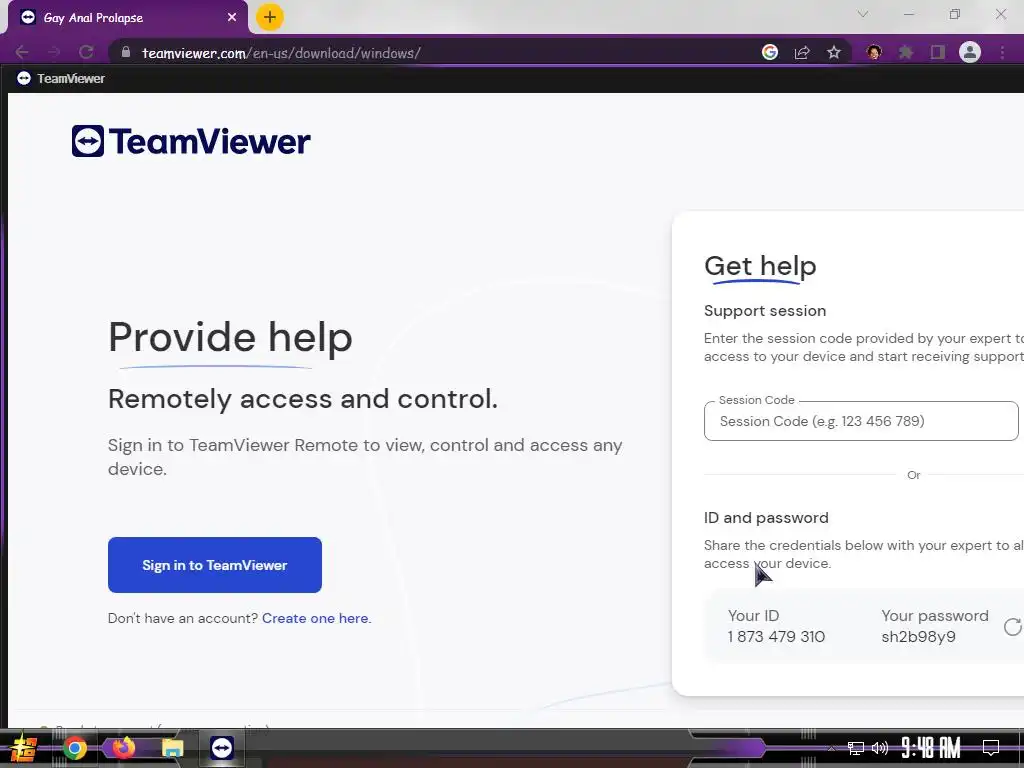
Task: Select the TeamViewer browser tab
Action: (127, 18)
